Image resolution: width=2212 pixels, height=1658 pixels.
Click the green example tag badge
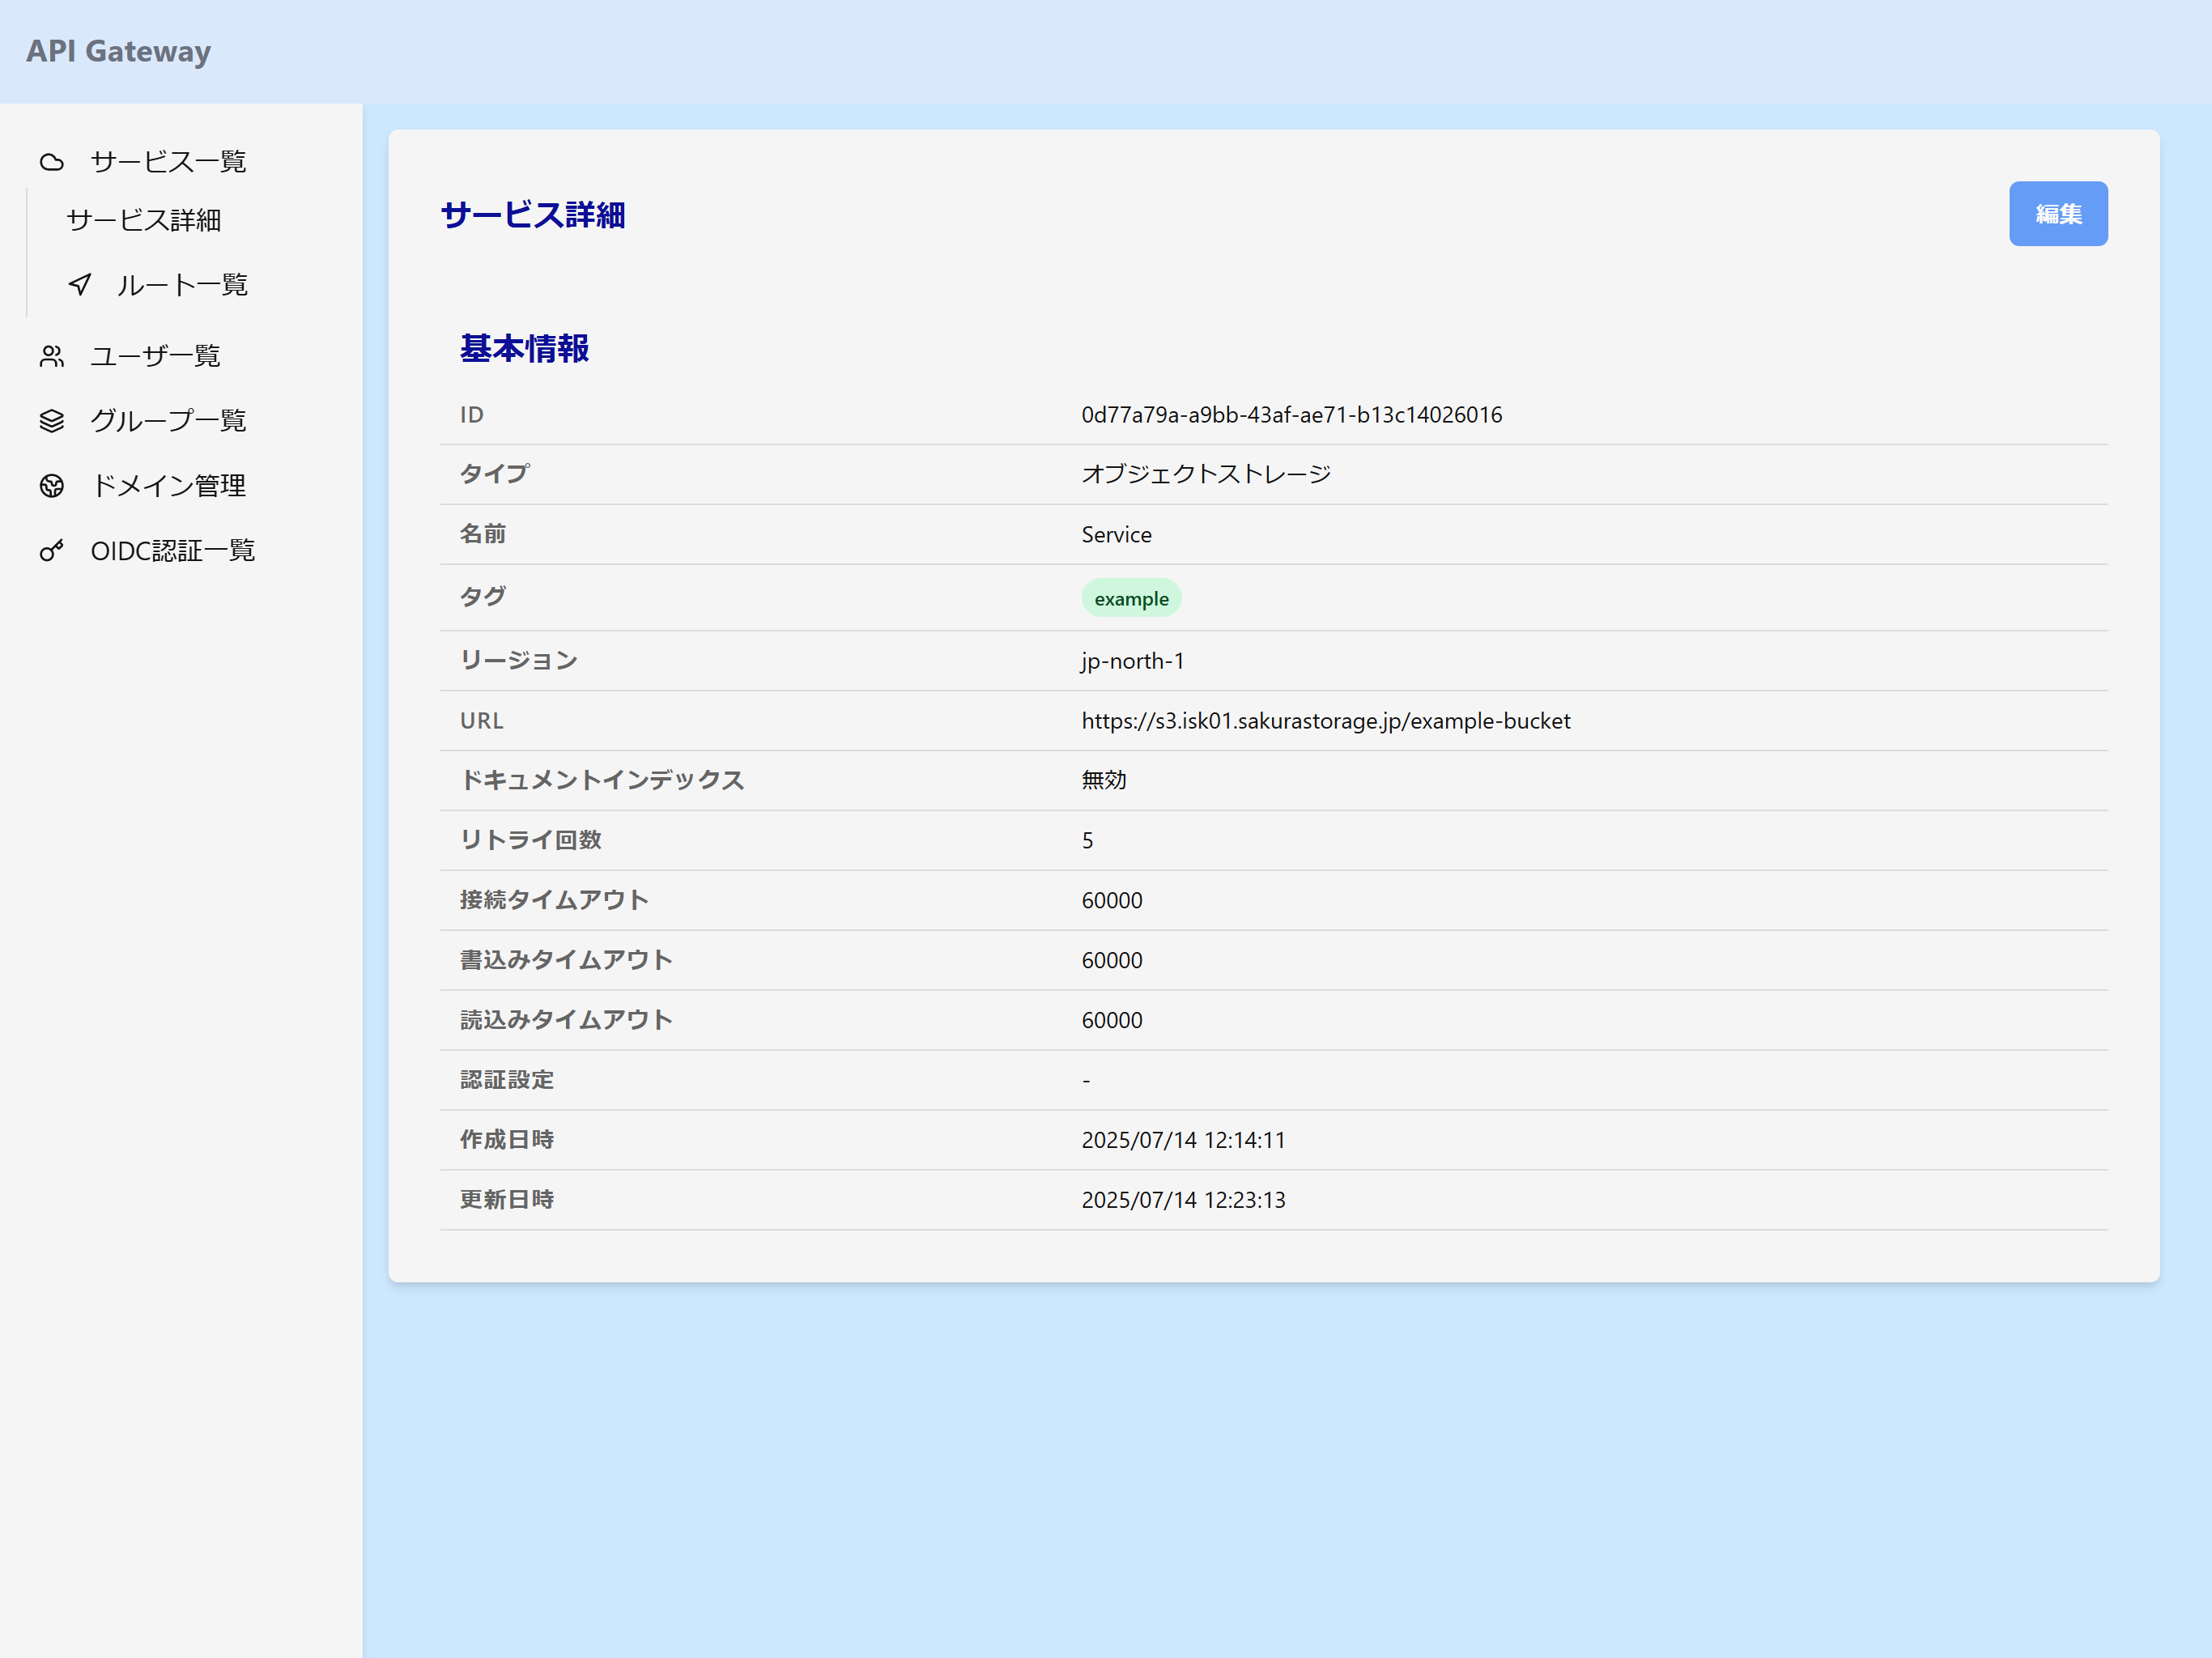coord(1131,598)
